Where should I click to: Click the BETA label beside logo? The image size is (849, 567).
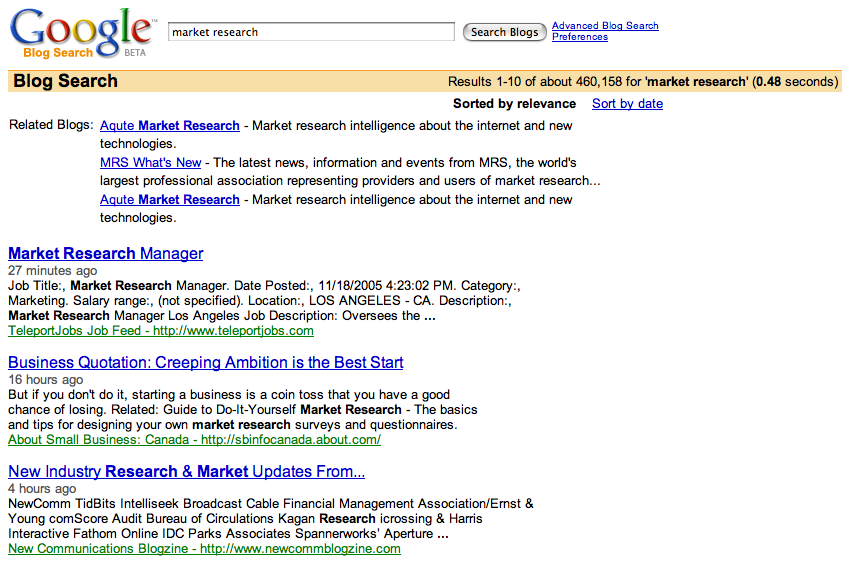click(135, 53)
